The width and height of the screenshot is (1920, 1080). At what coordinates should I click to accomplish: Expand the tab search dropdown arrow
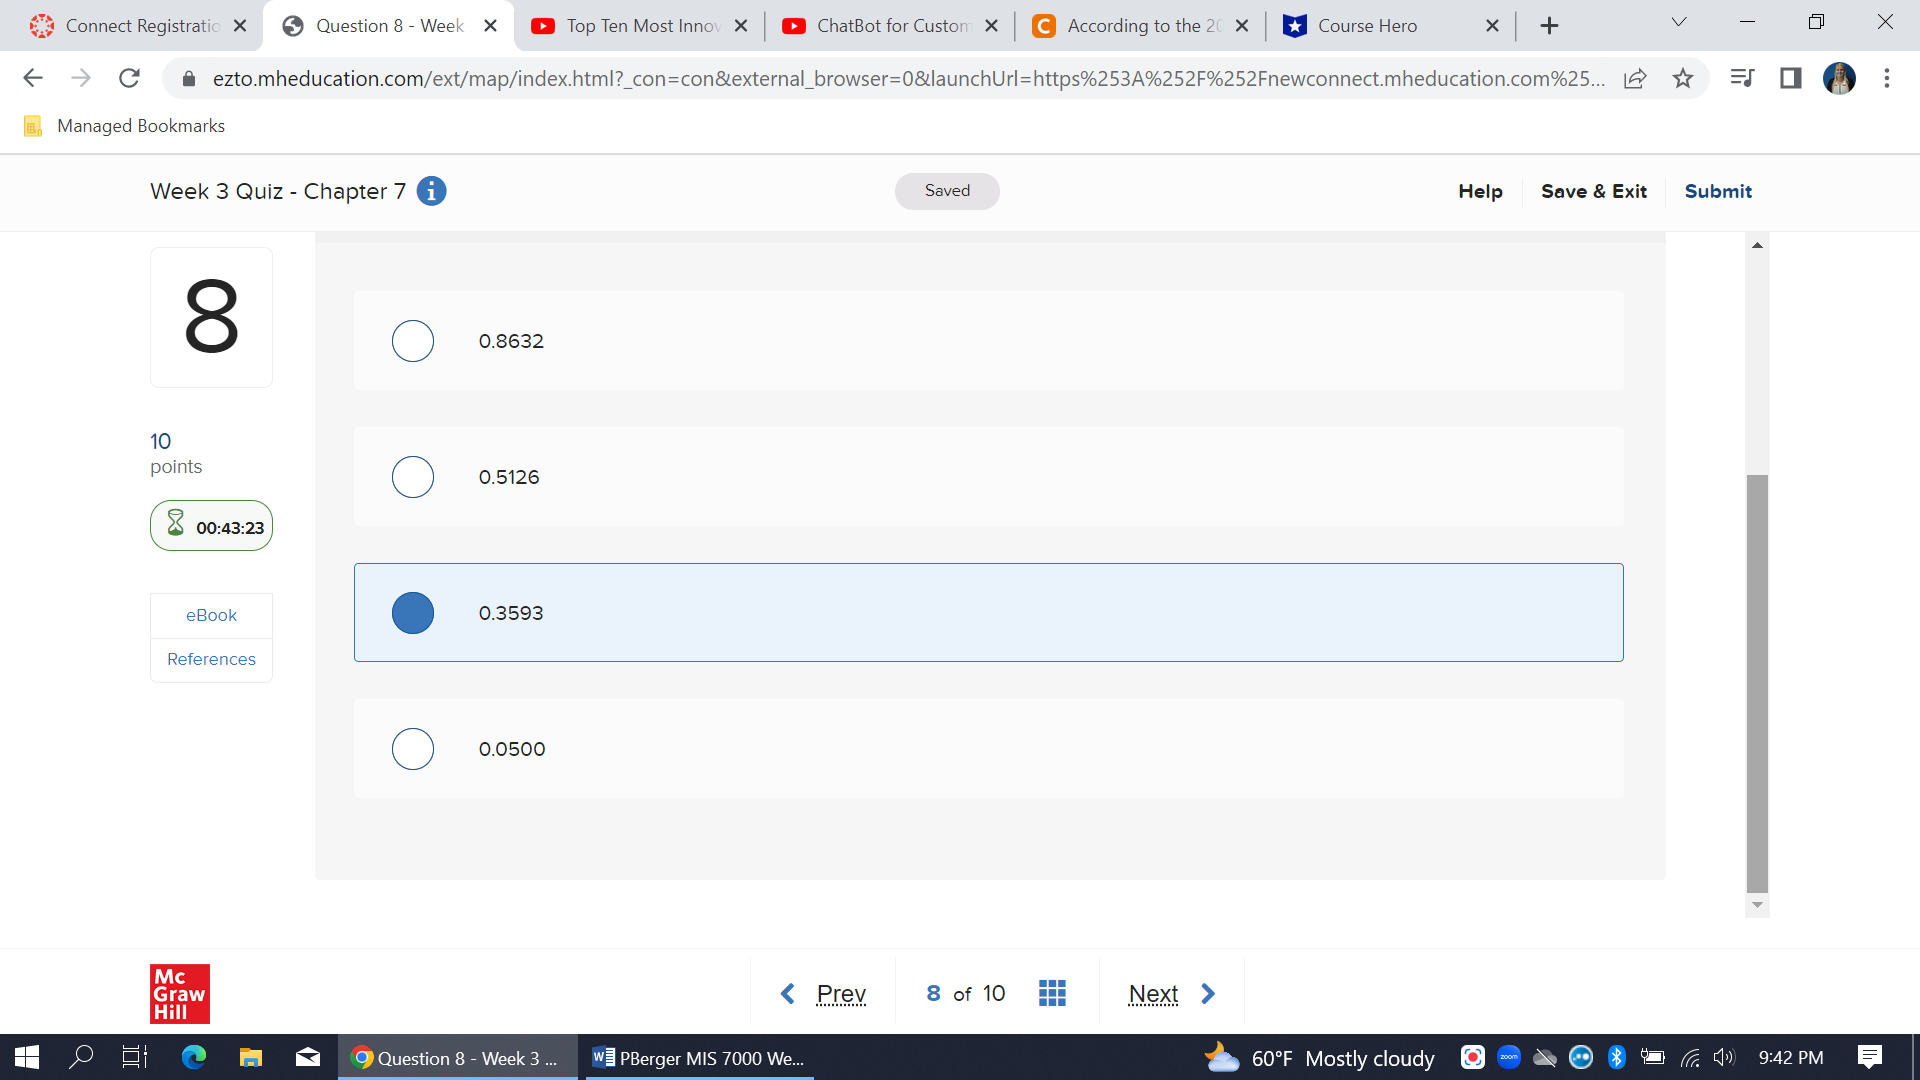[x=1679, y=23]
